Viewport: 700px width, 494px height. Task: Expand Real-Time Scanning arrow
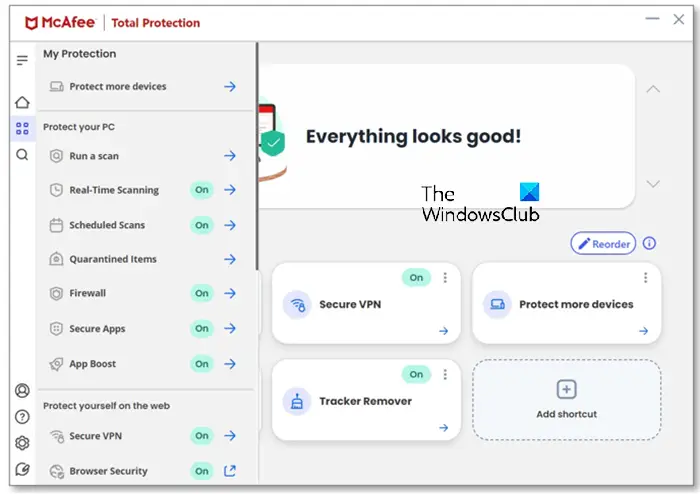230,190
